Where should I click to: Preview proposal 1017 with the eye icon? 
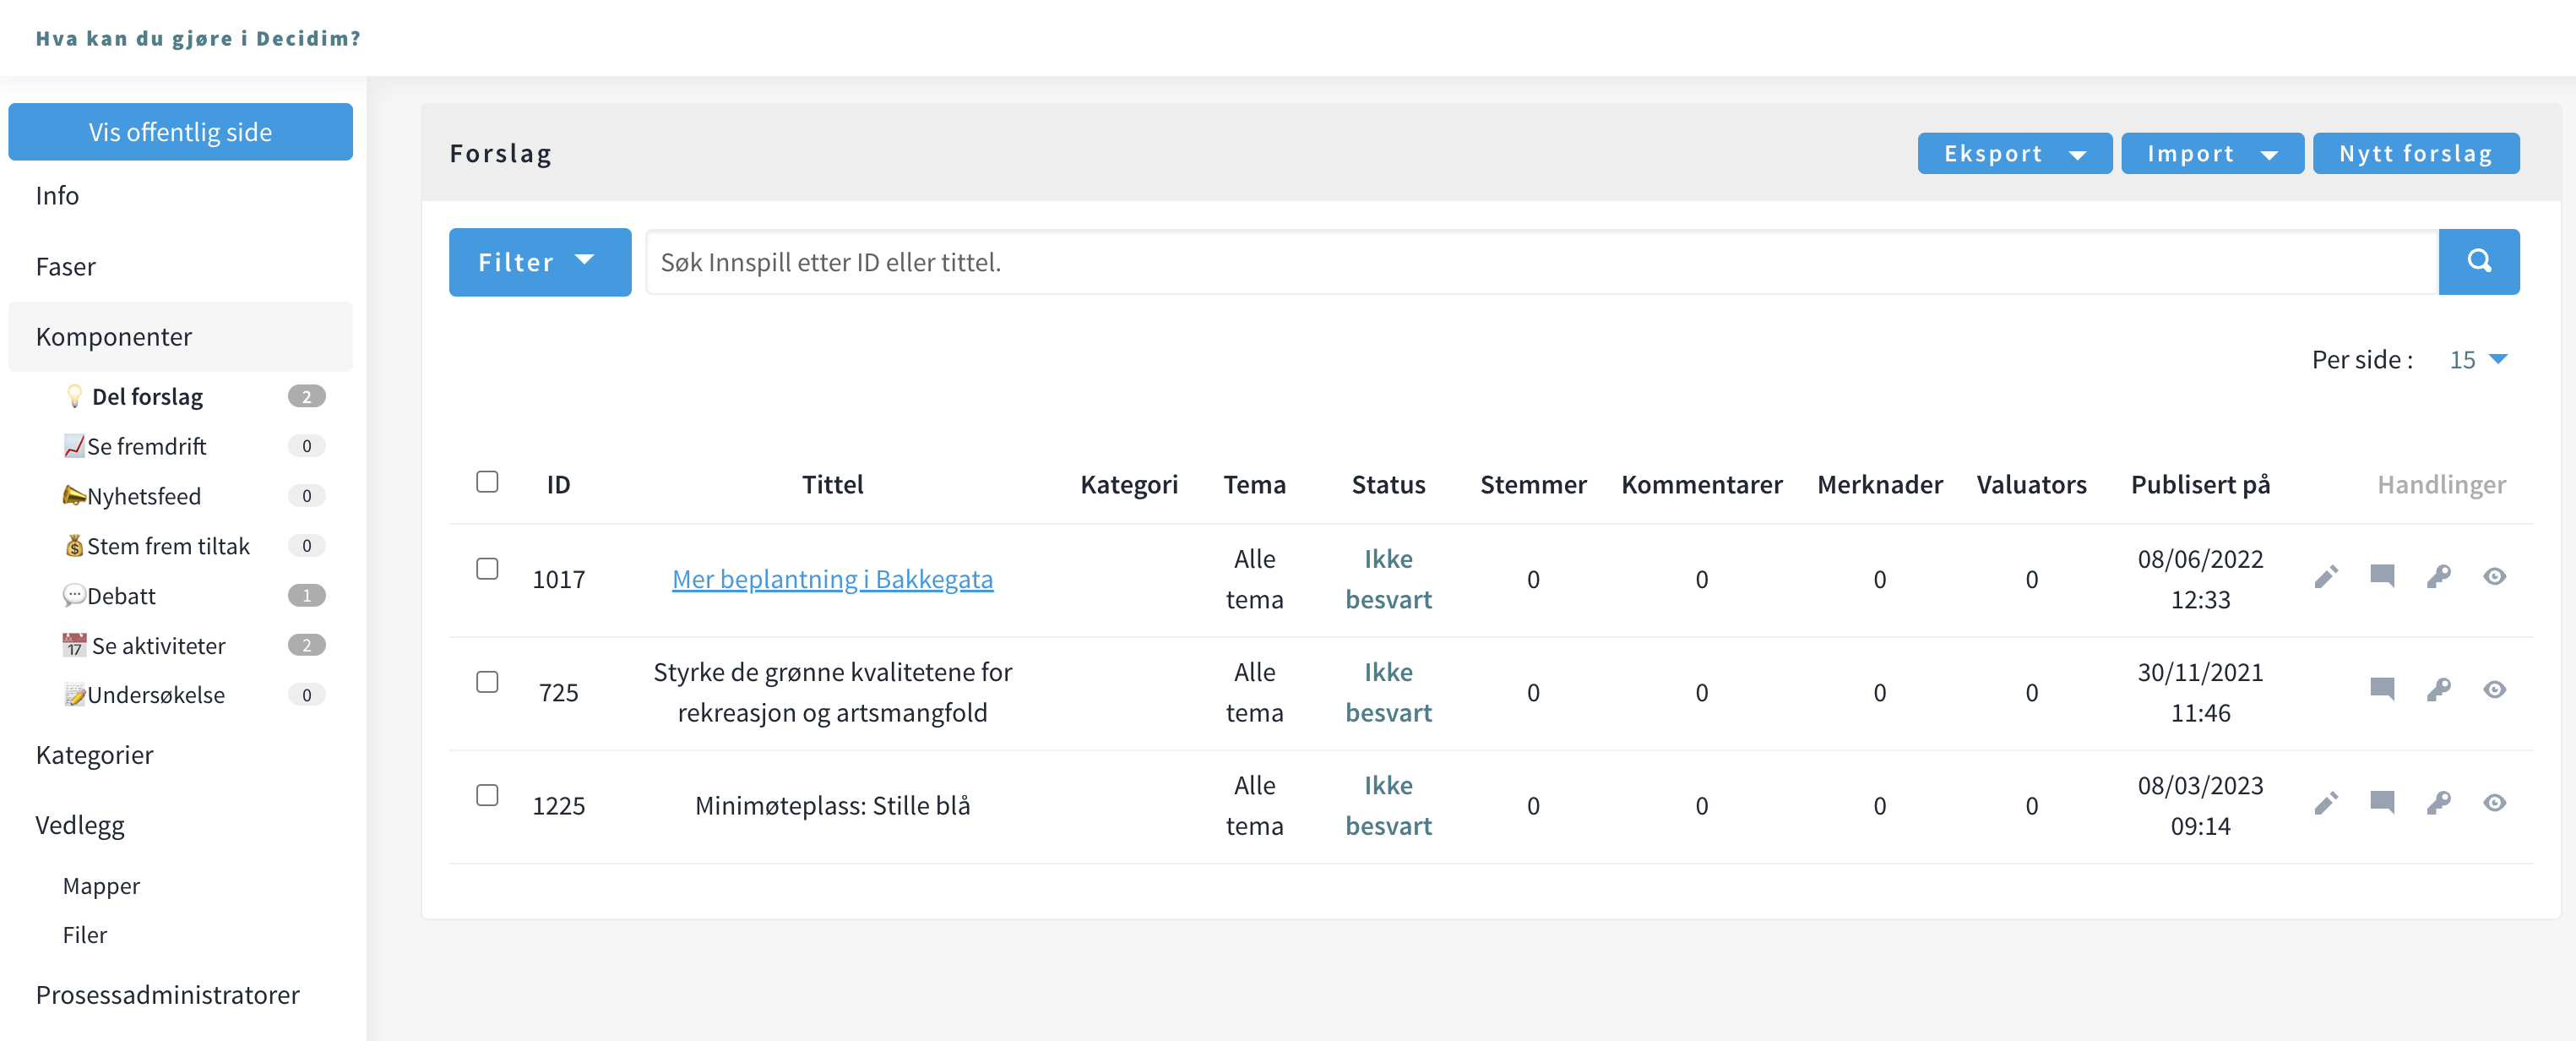point(2494,577)
